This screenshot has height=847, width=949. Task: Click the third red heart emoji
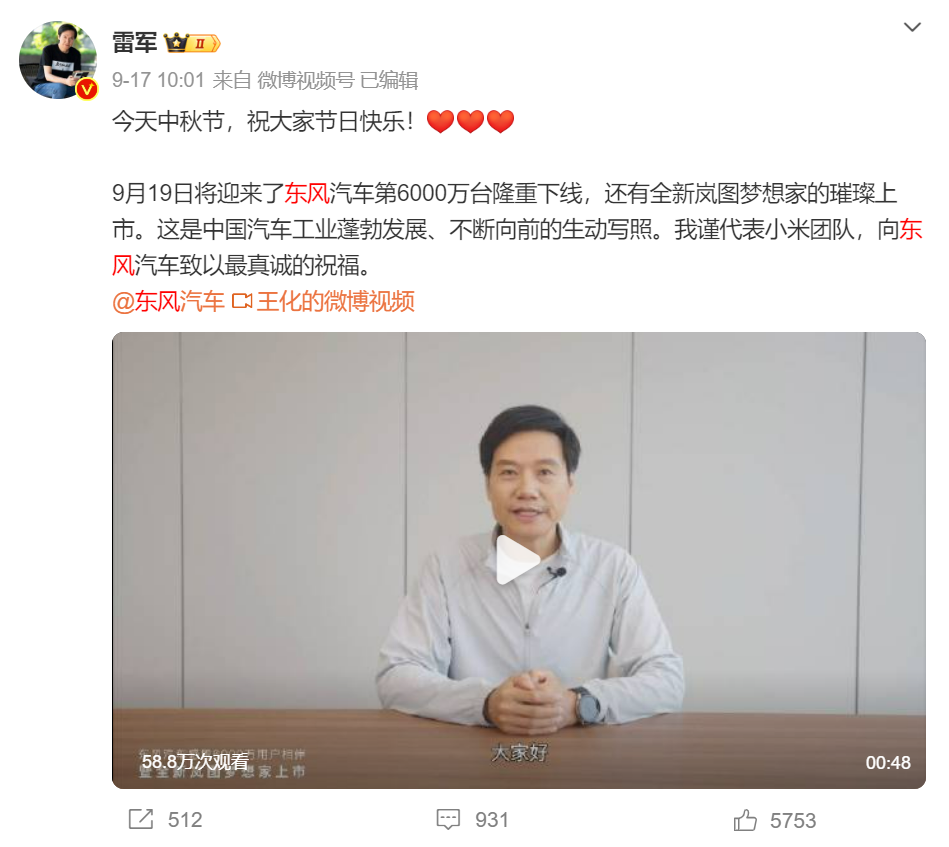point(500,121)
